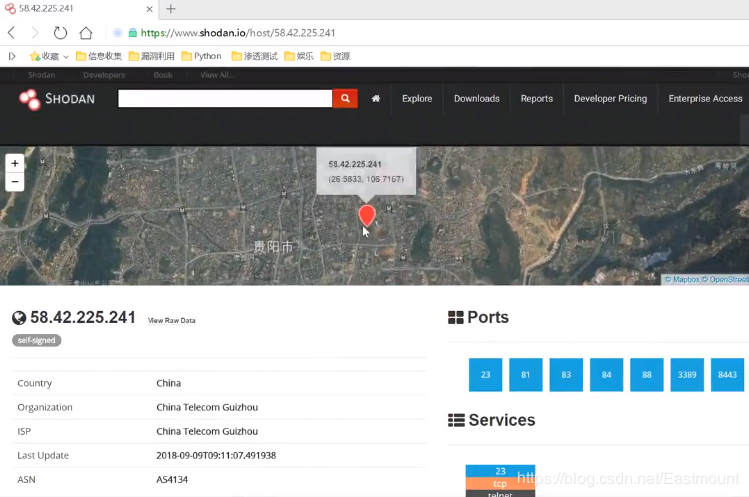Expand the 收藏 favorites dropdown arrow
The image size is (749, 497).
[x=66, y=56]
